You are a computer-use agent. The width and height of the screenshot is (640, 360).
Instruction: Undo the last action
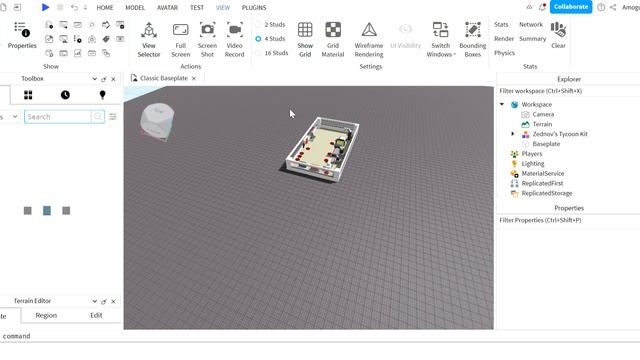click(74, 7)
